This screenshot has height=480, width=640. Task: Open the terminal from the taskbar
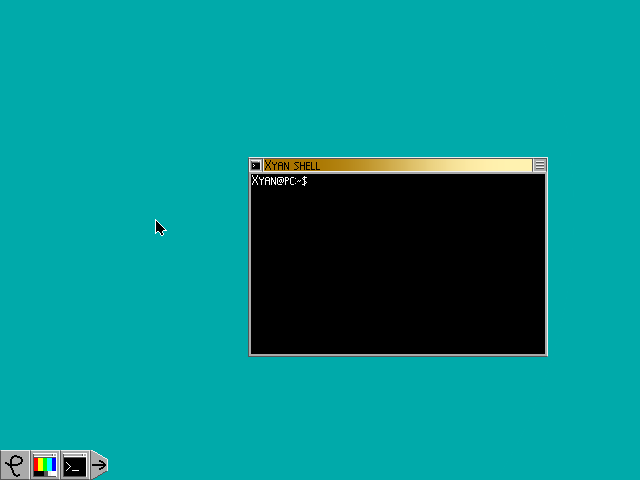[x=75, y=465]
